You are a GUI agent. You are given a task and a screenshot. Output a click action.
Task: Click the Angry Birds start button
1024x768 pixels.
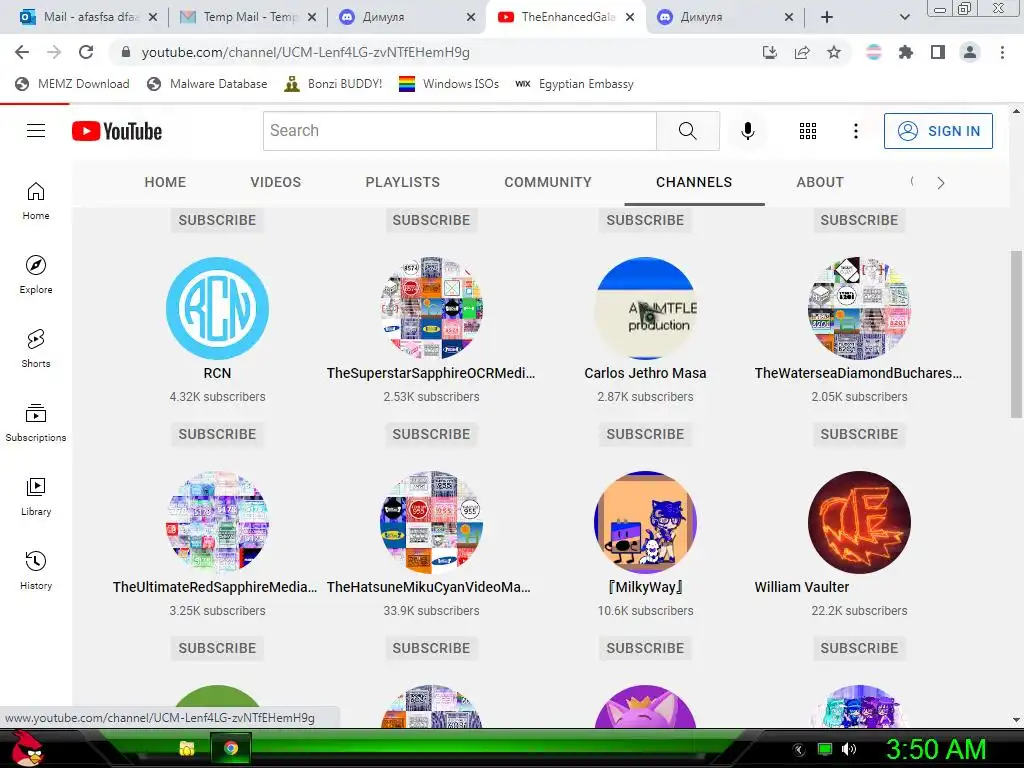click(27, 748)
